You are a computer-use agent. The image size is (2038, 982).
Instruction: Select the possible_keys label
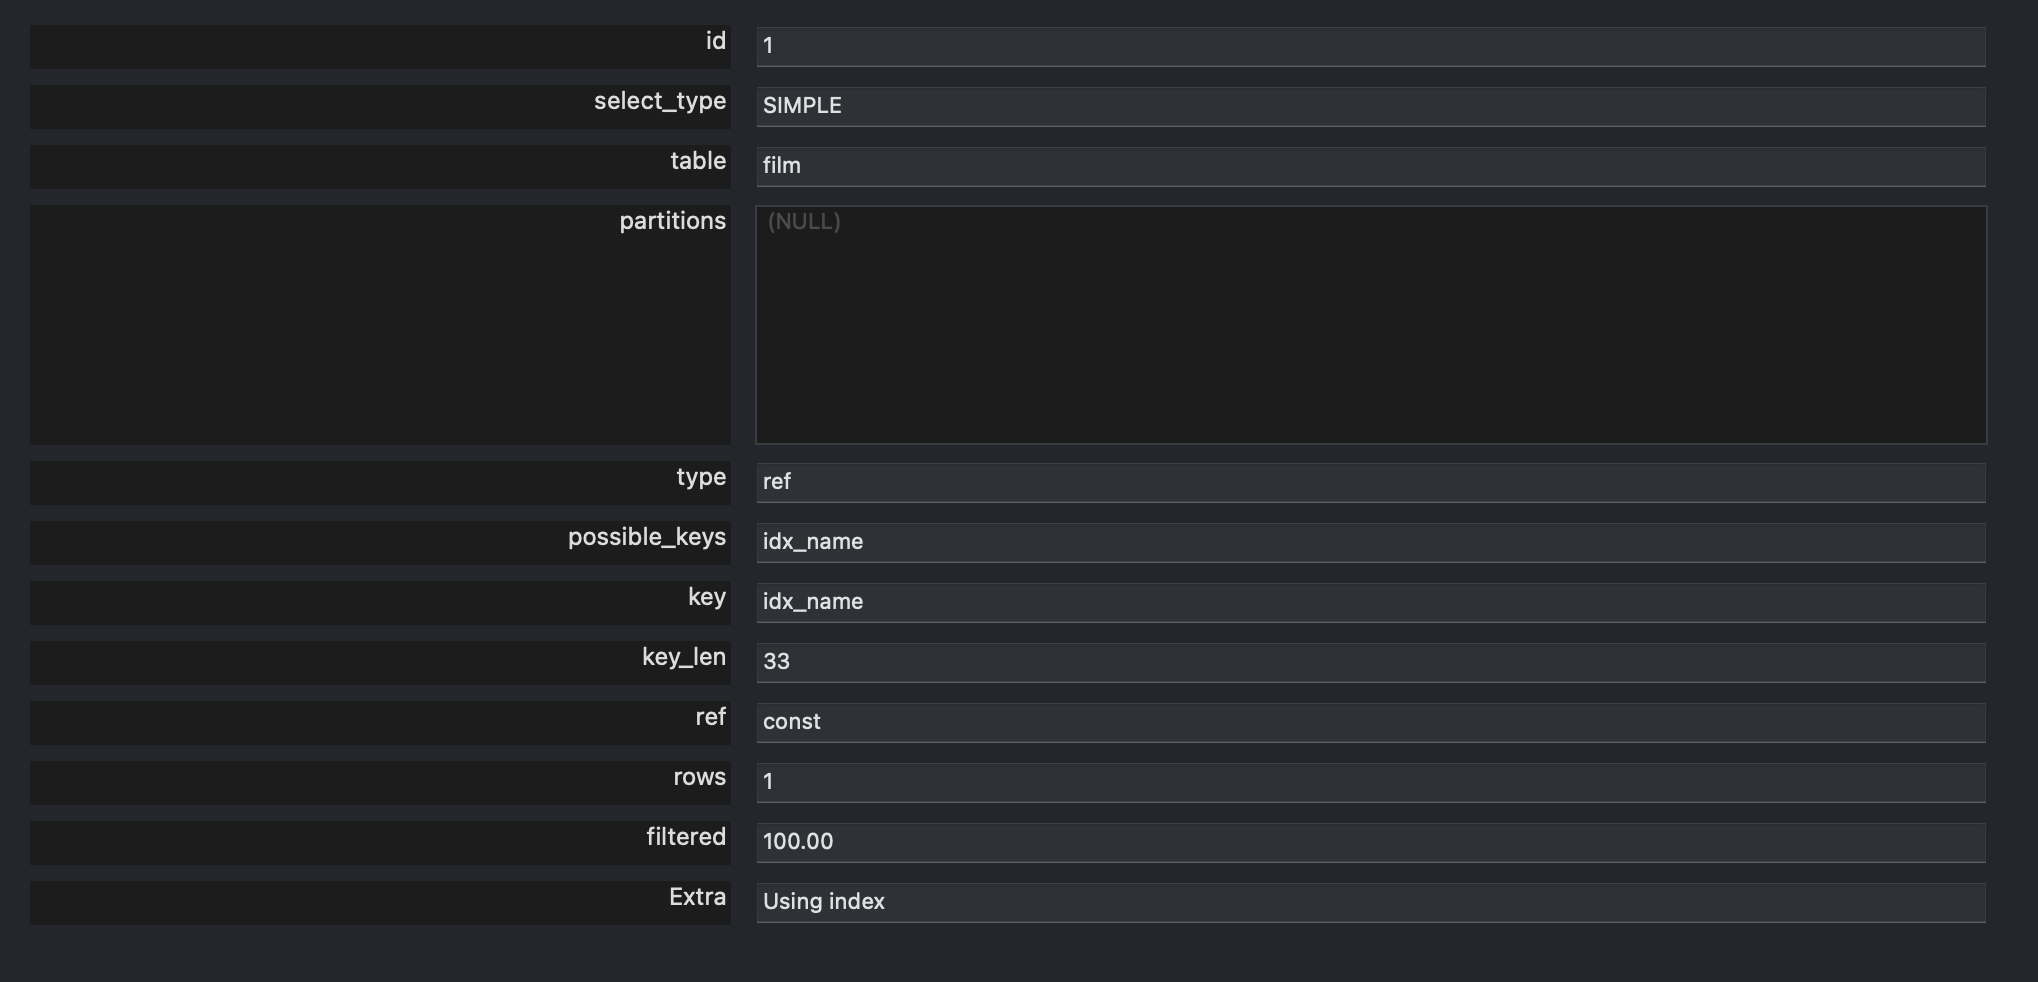pos(646,538)
